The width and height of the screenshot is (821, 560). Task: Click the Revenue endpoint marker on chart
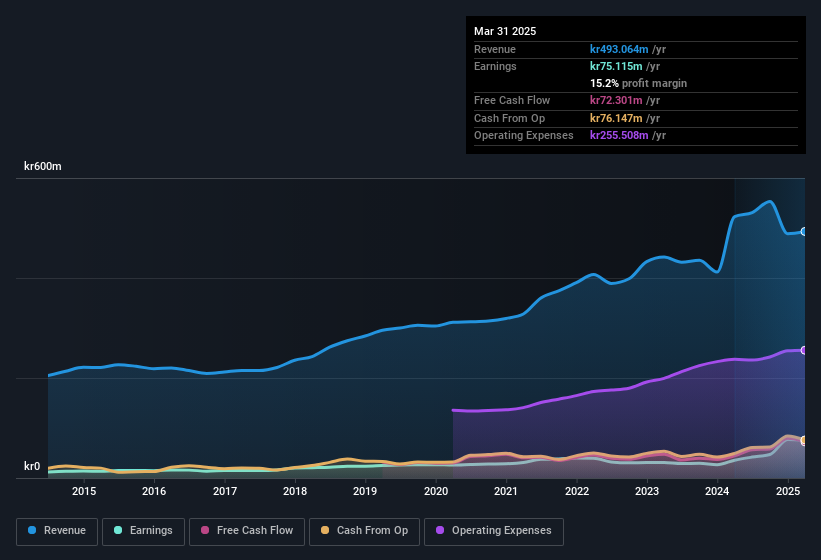click(x=804, y=231)
